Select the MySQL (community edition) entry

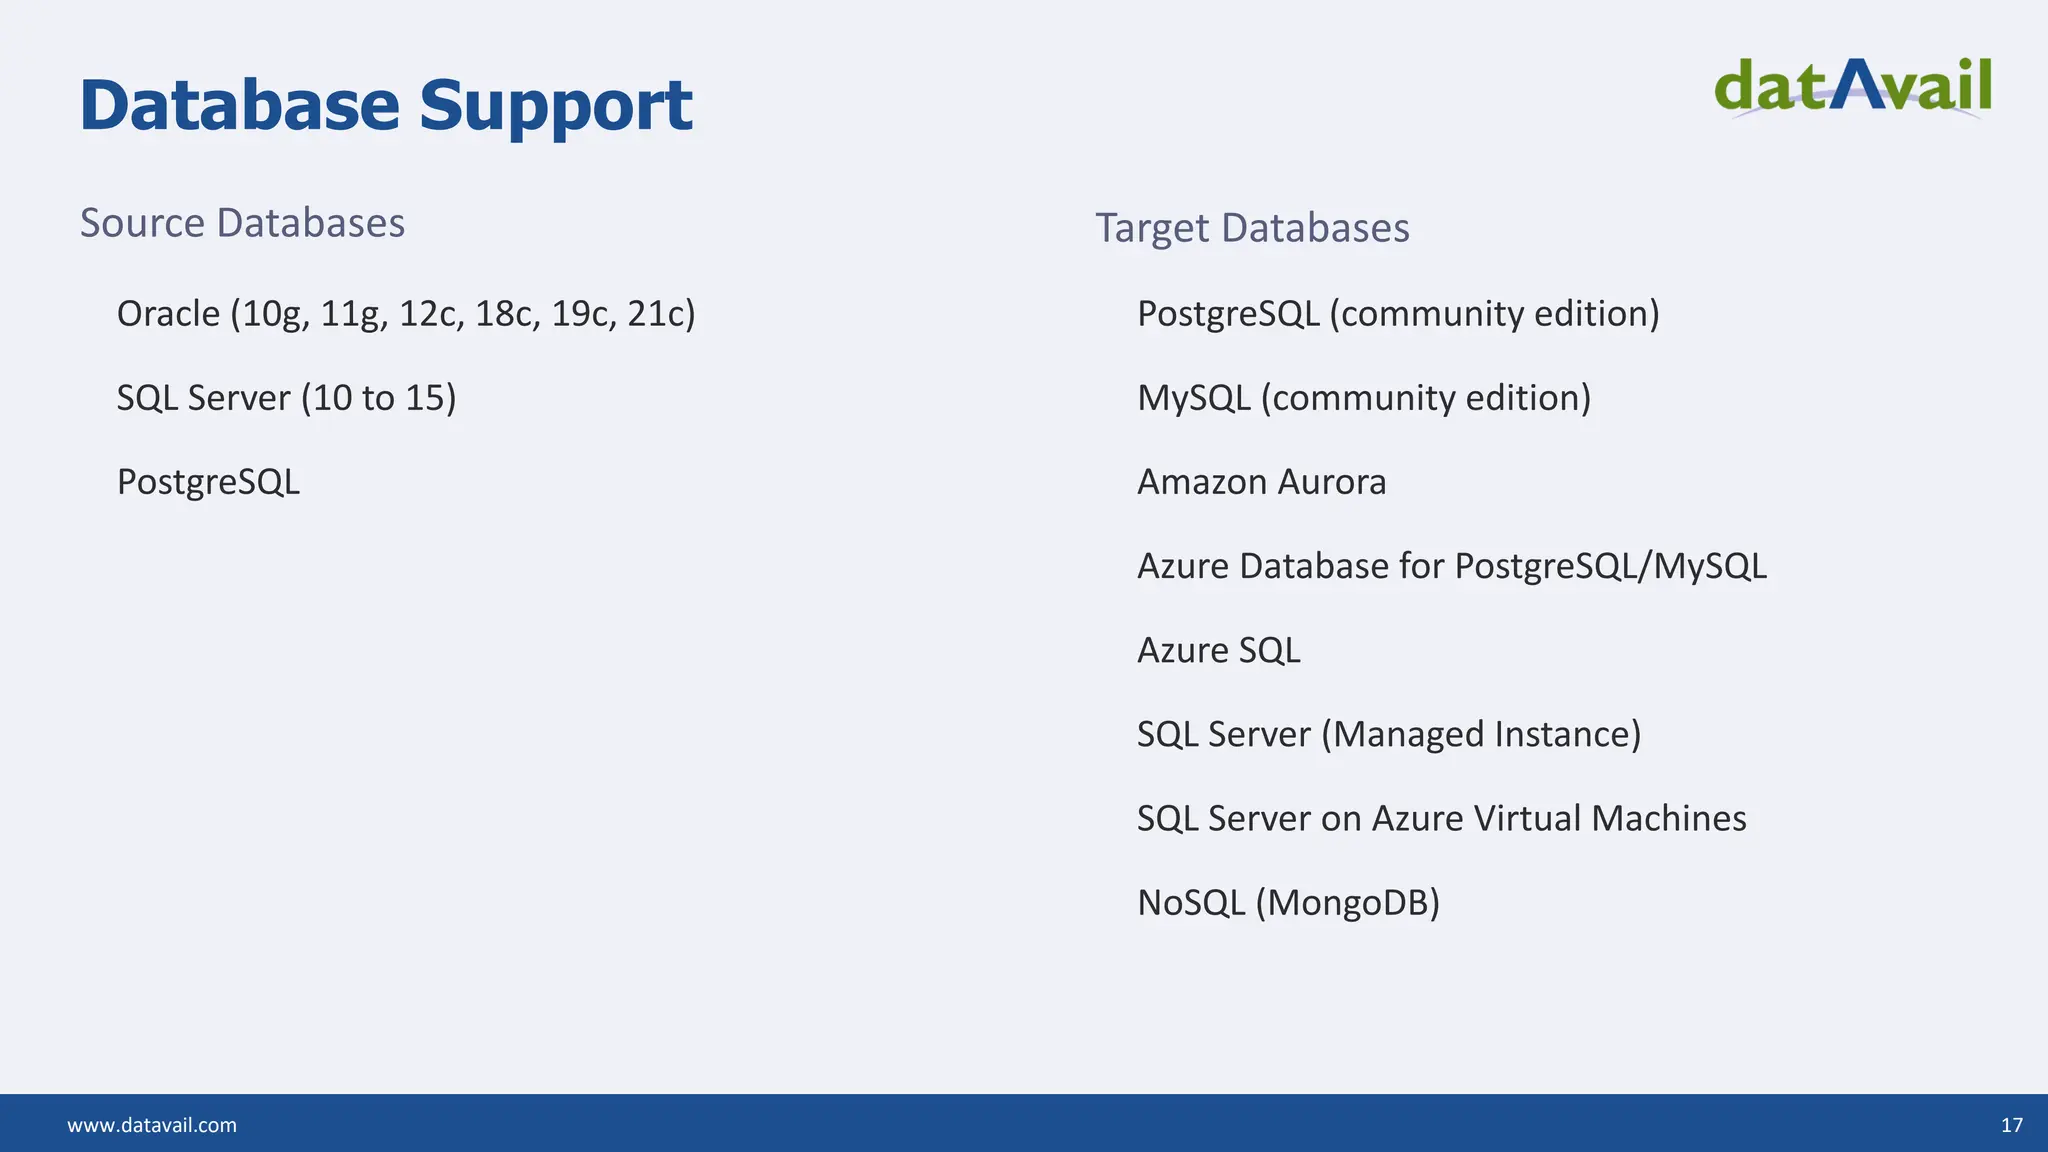tap(1364, 398)
